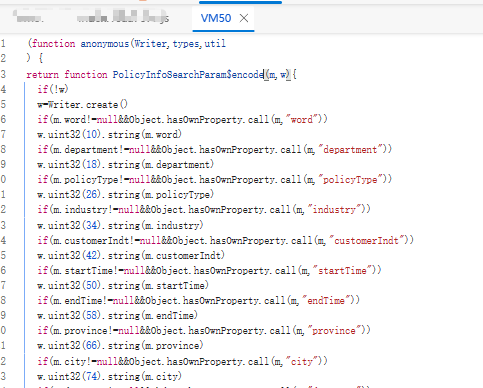The image size is (483, 388).
Task: Click w.uint32(18).string(m.department) line
Action: click(x=125, y=164)
